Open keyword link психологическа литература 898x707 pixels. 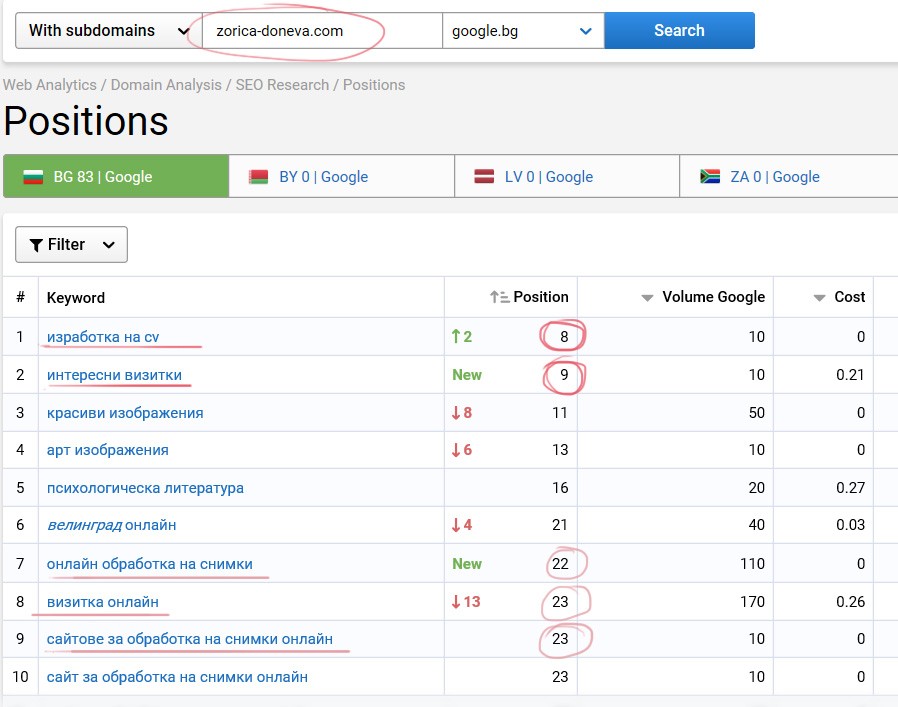click(145, 488)
